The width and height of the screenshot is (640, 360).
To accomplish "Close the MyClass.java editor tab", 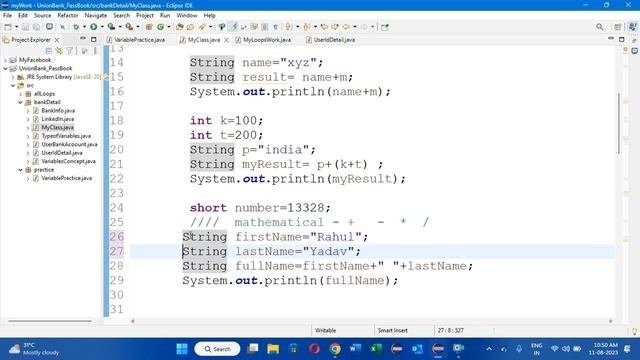I will [x=226, y=40].
